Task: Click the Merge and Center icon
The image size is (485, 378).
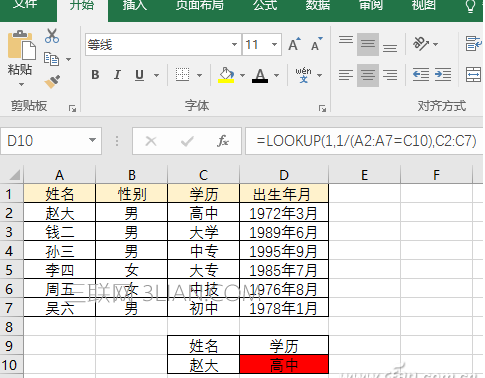Action: (473, 75)
